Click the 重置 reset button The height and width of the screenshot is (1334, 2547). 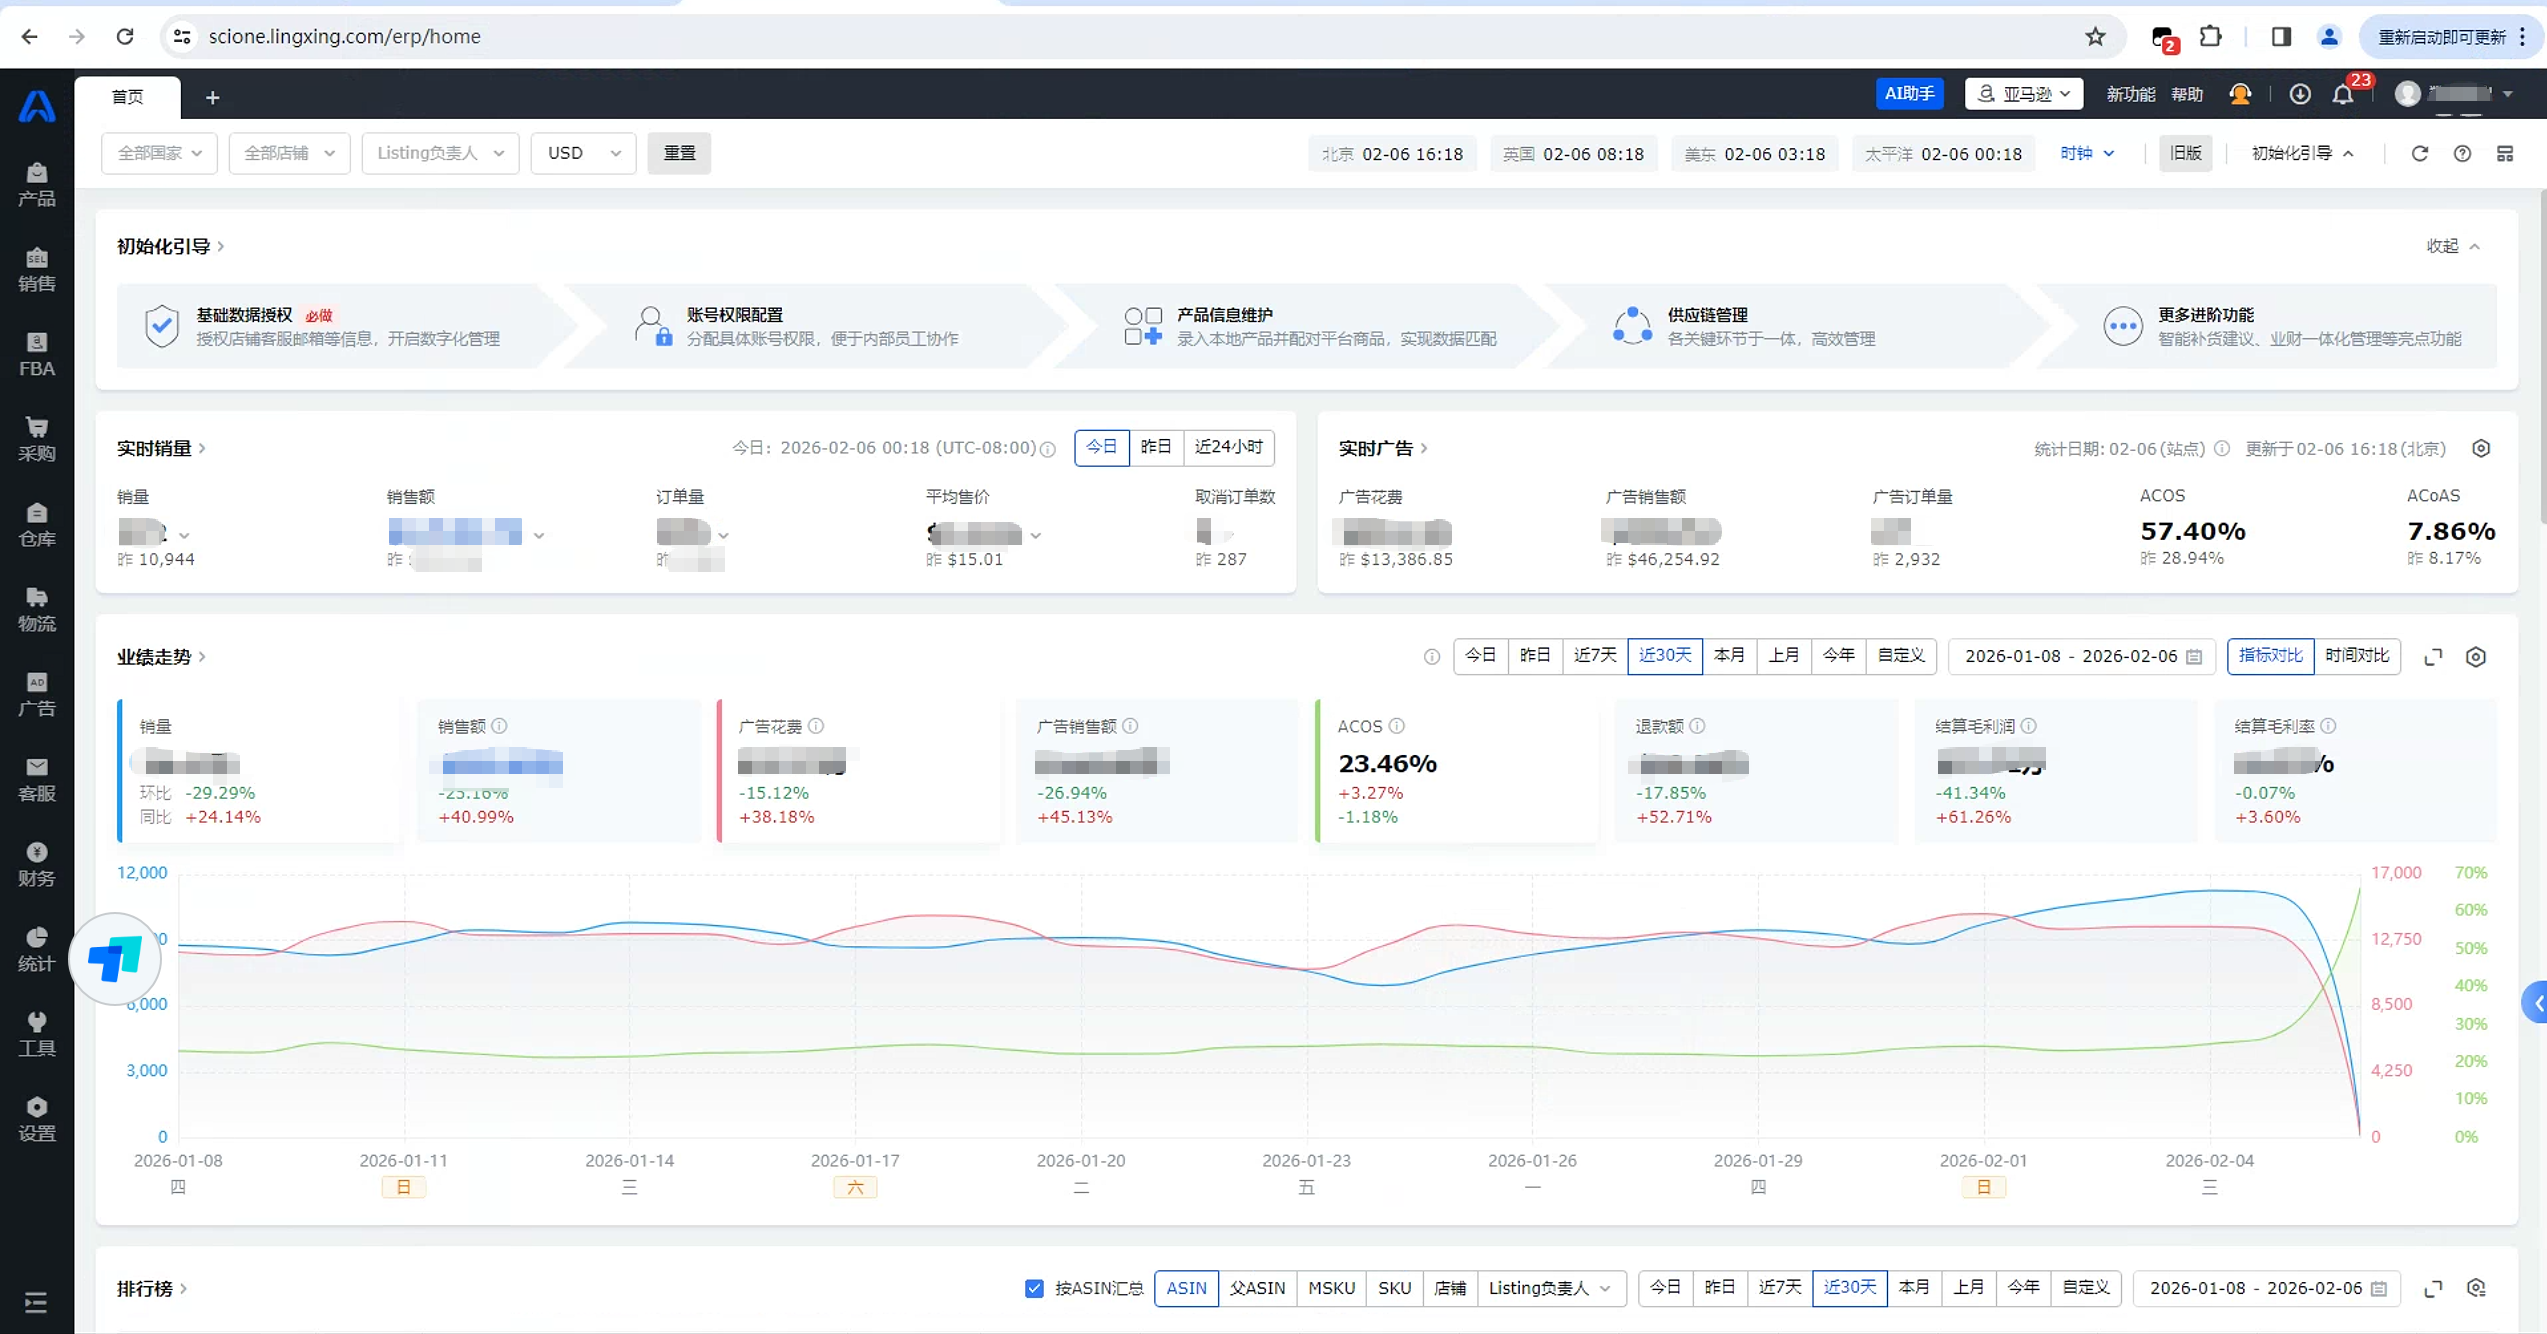tap(679, 153)
